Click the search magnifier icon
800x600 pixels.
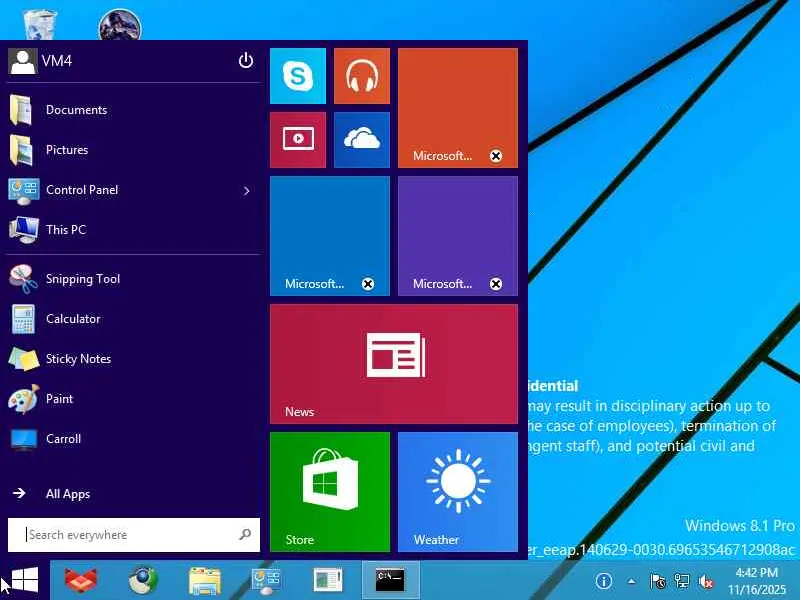point(245,534)
